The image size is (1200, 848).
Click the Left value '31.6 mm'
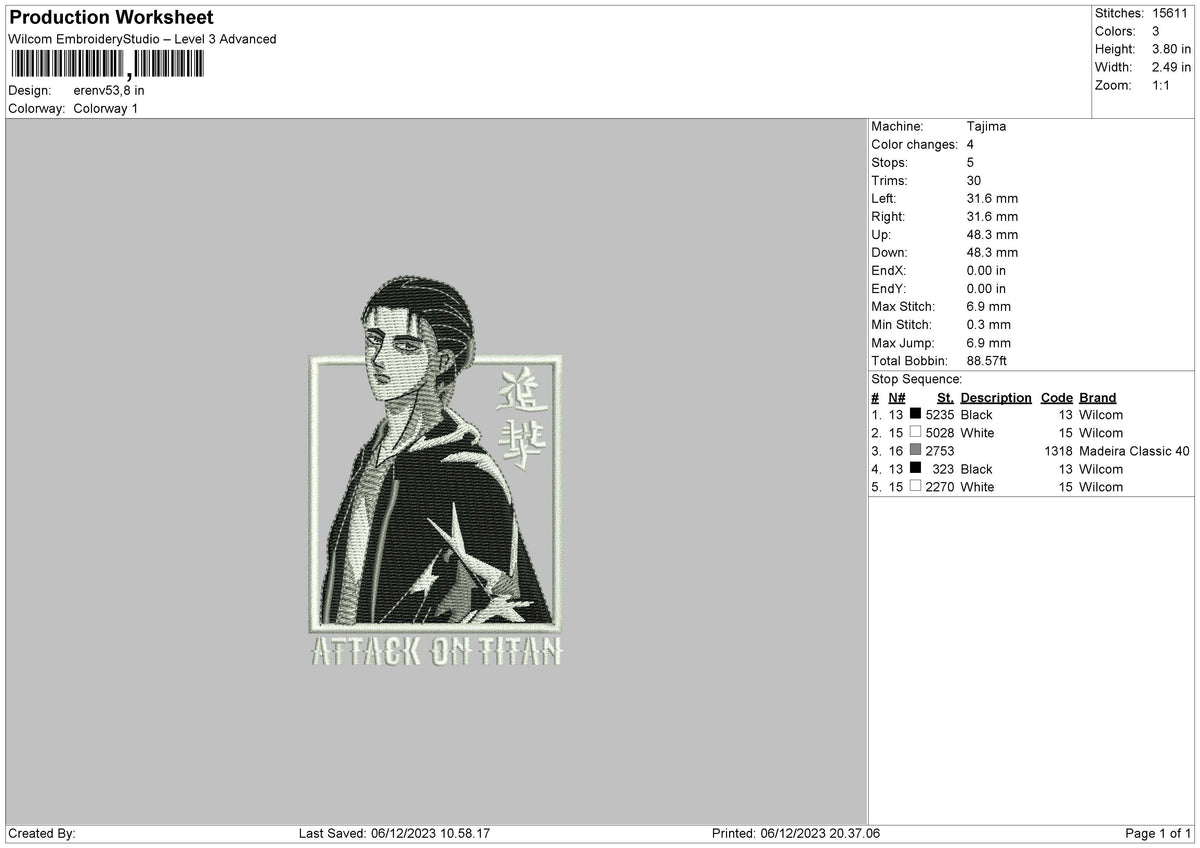click(992, 198)
